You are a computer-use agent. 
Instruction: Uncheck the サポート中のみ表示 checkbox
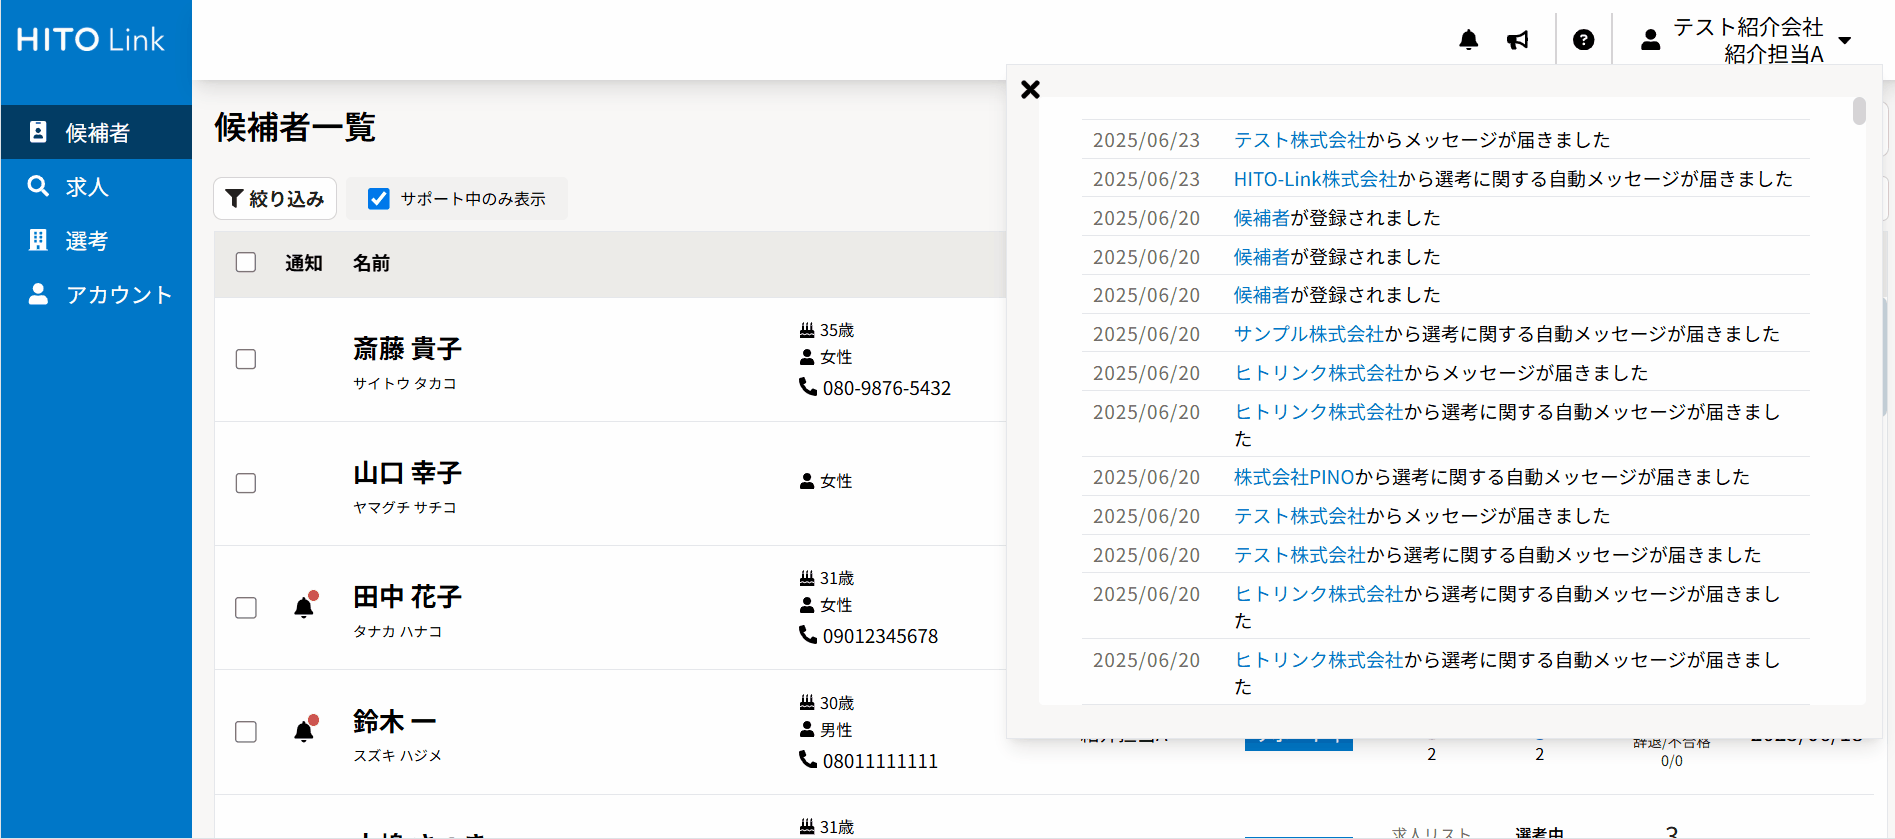tap(379, 199)
